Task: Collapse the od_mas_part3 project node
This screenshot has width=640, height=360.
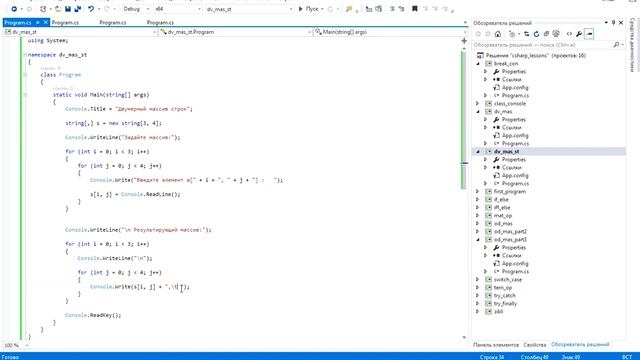Action: [x=478, y=240]
